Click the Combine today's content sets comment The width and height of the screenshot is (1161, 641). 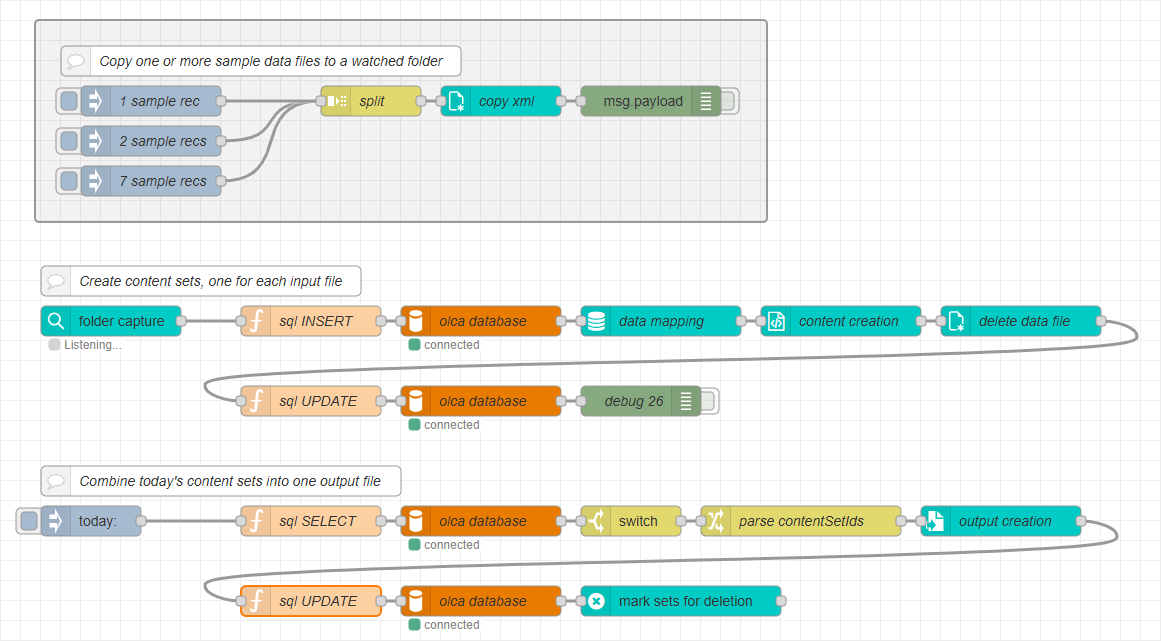[228, 481]
